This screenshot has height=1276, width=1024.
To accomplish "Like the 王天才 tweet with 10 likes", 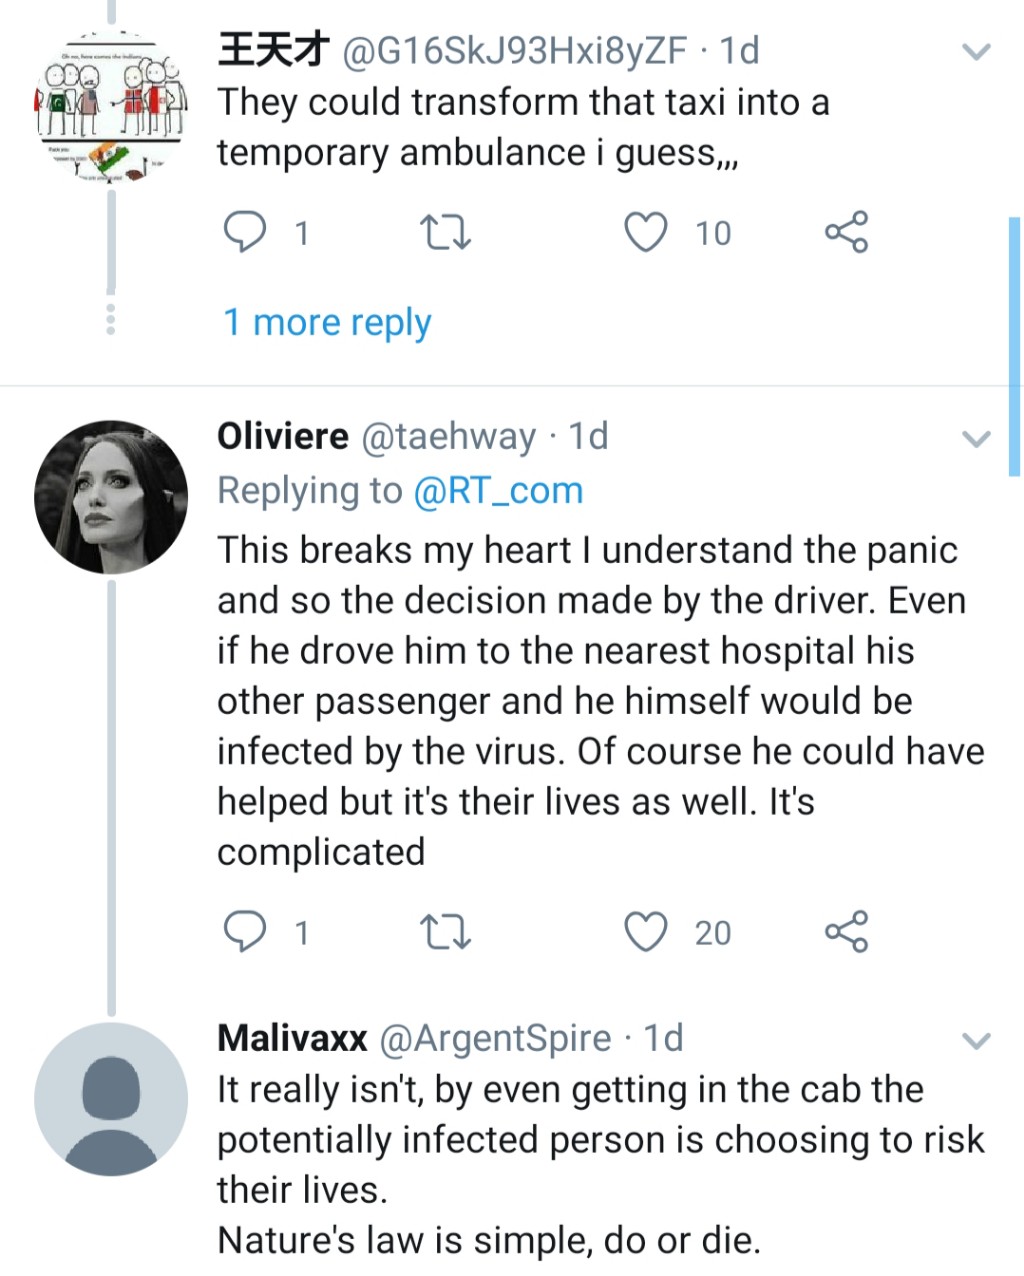I will [646, 232].
